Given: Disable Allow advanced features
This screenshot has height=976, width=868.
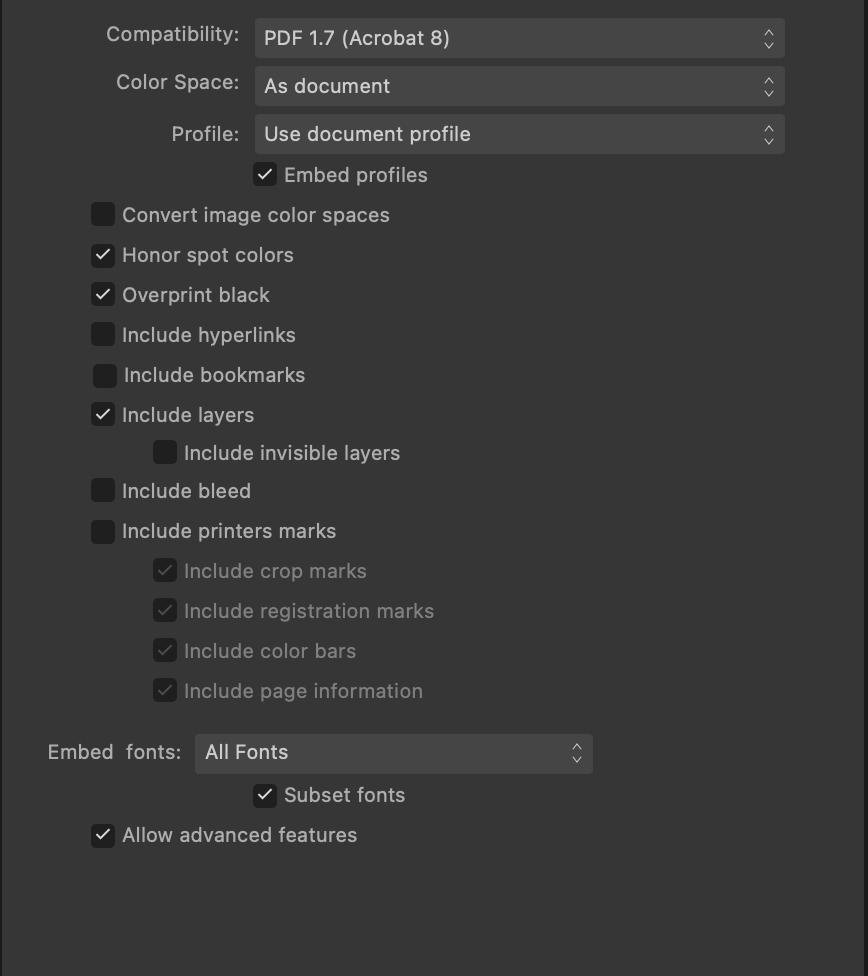Looking at the screenshot, I should point(103,835).
